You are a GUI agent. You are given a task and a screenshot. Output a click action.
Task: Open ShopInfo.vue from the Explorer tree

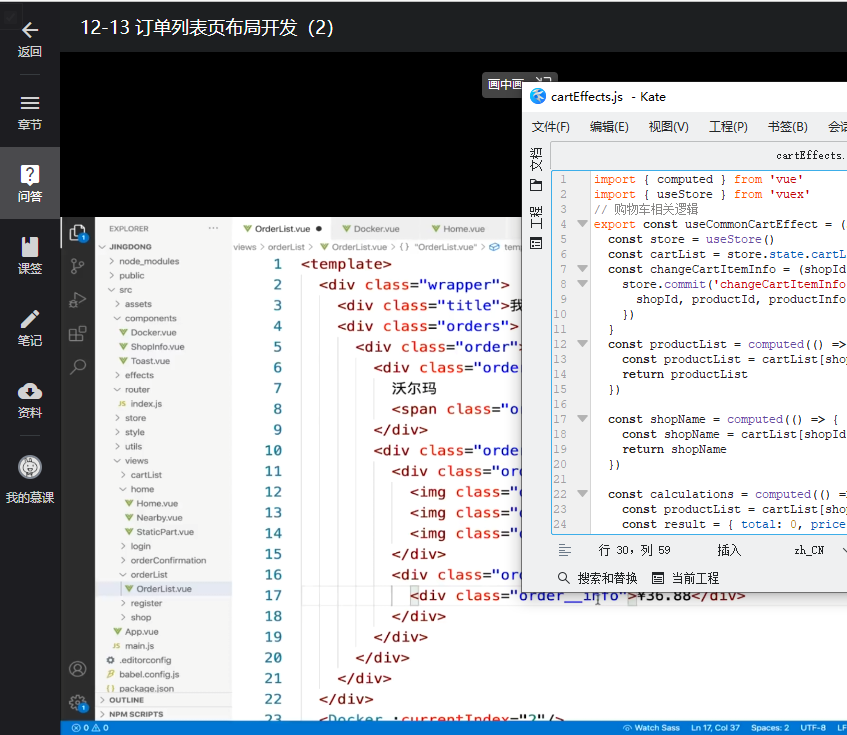click(x=157, y=347)
